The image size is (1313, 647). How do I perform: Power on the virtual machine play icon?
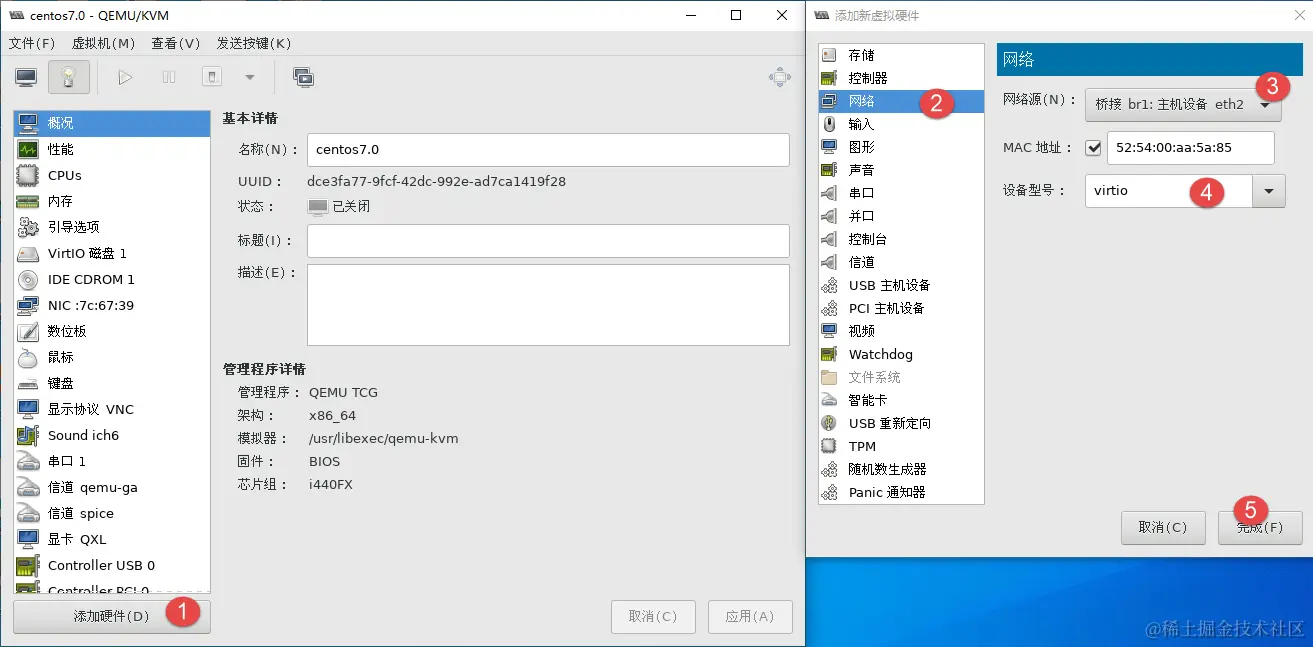tap(125, 77)
